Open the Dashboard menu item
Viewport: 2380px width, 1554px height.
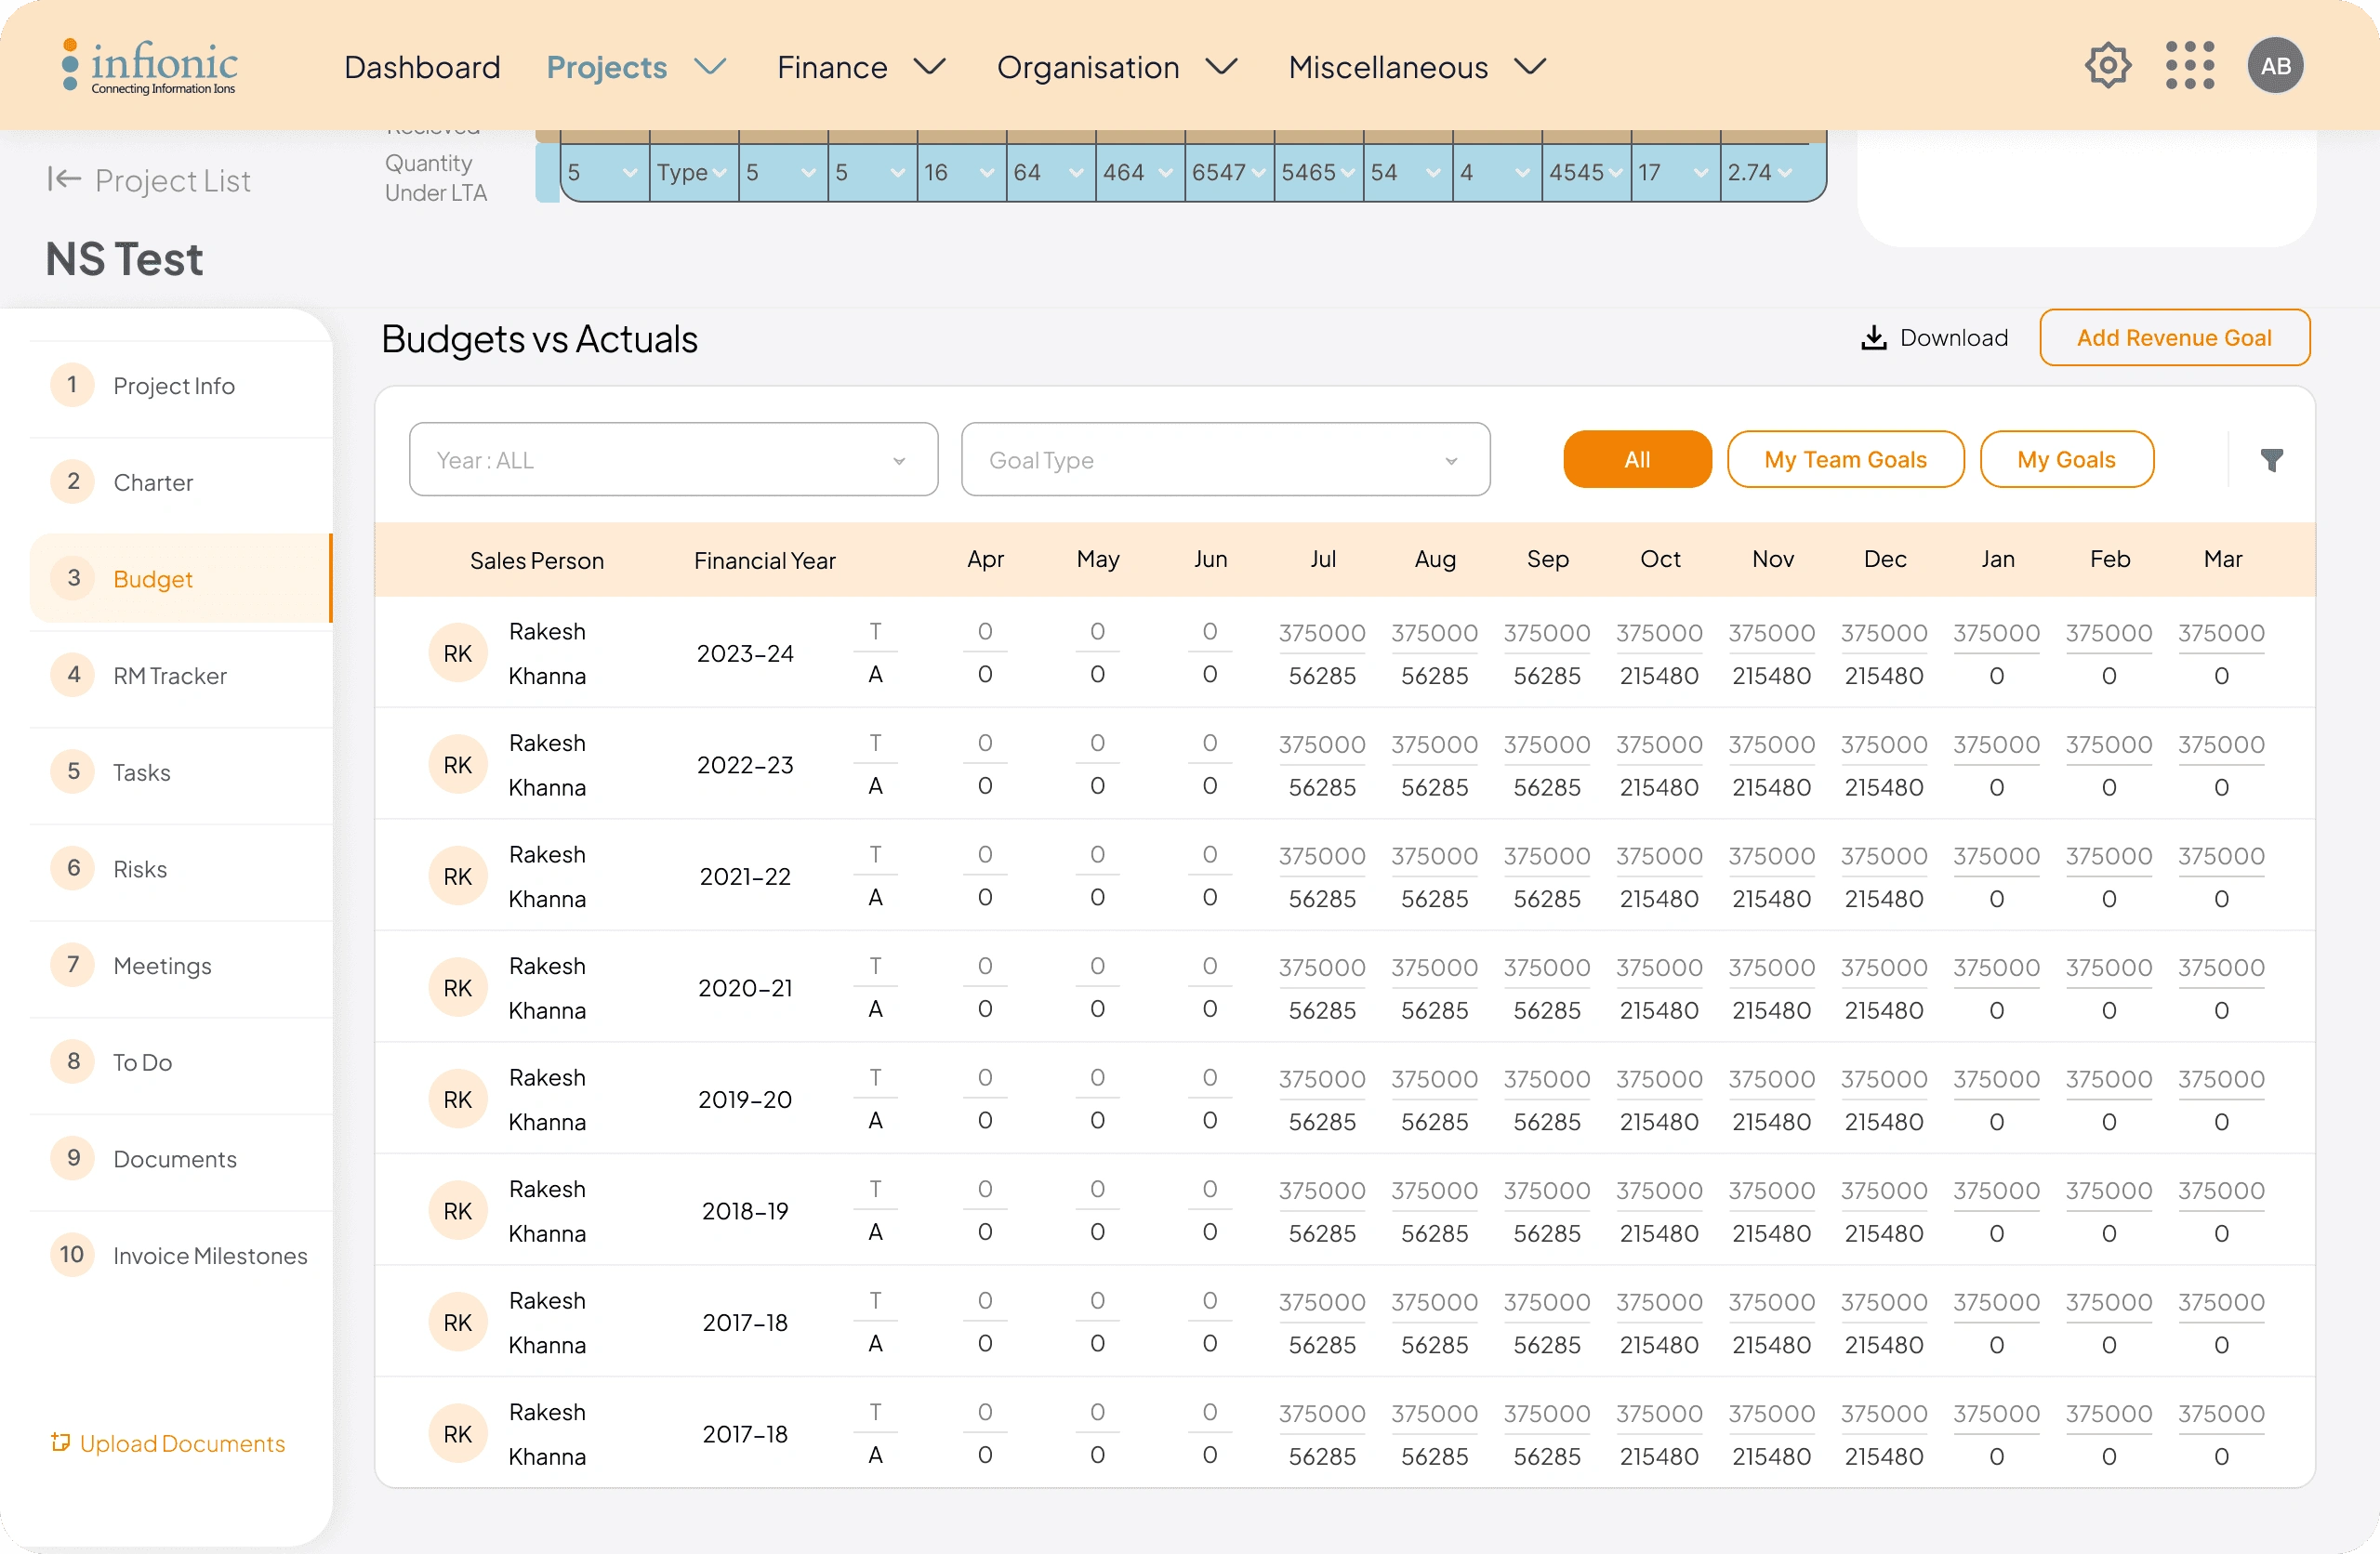click(x=422, y=67)
